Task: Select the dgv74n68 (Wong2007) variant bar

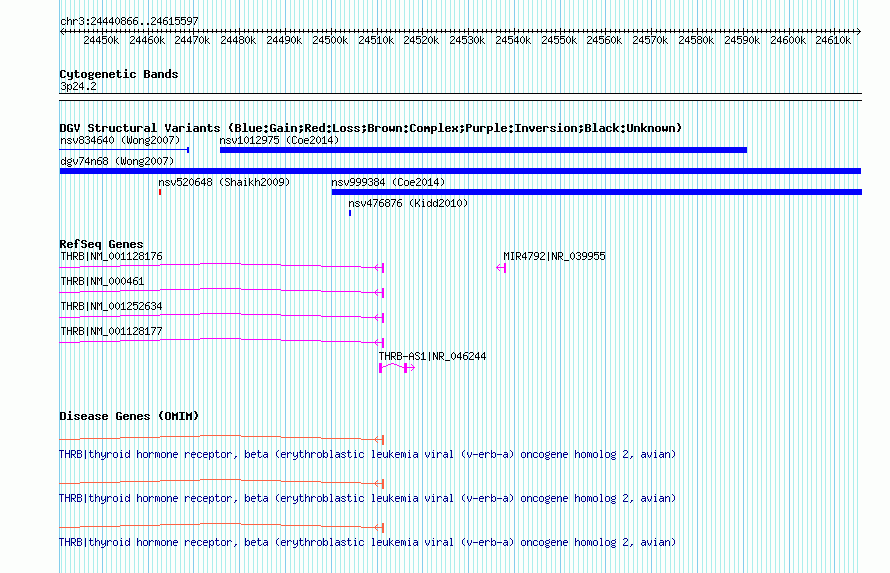Action: pyautogui.click(x=460, y=171)
